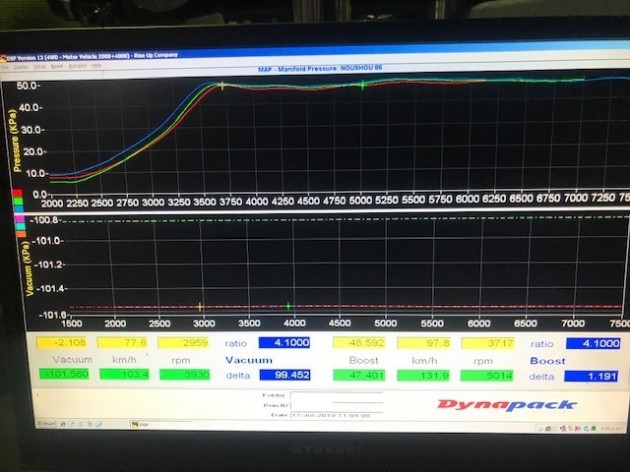
Task: Click green cursor marker on vacuum graph
Action: (289, 306)
